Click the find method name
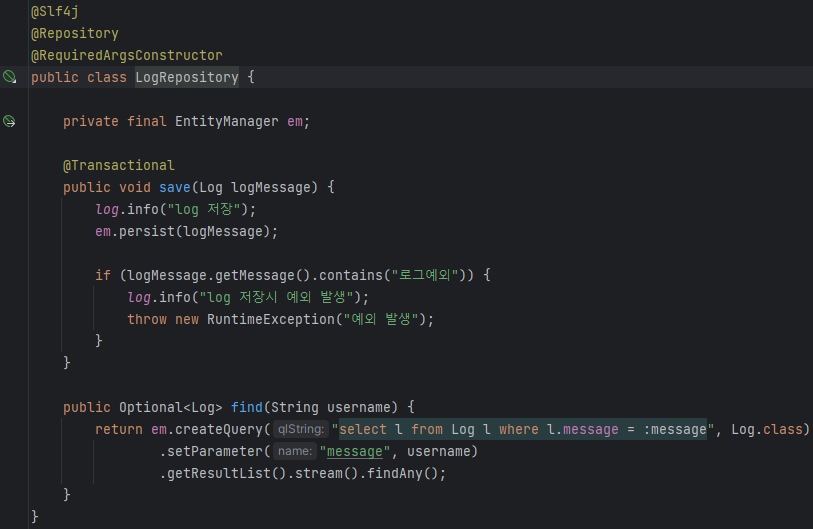 pyautogui.click(x=247, y=408)
